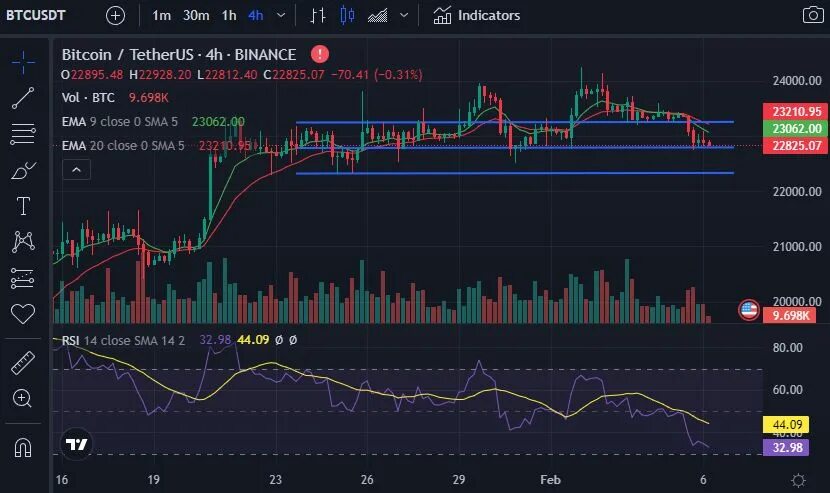Select the Vol · BTC indicator legend
This screenshot has width=830, height=493.
click(88, 97)
